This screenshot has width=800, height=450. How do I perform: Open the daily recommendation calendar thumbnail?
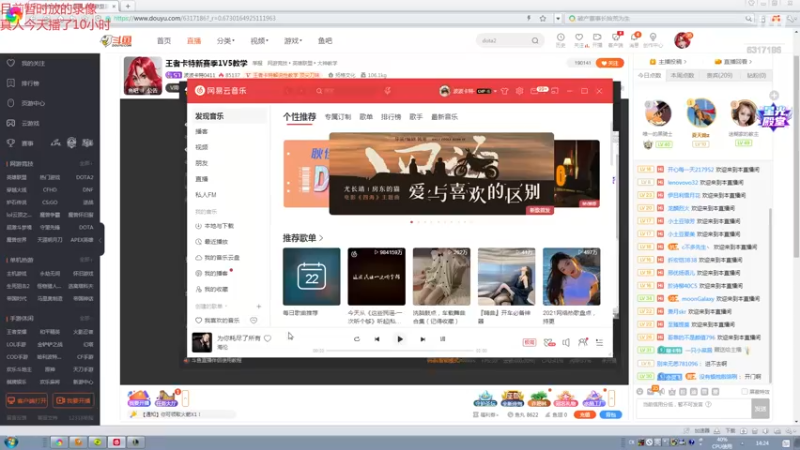pos(311,277)
